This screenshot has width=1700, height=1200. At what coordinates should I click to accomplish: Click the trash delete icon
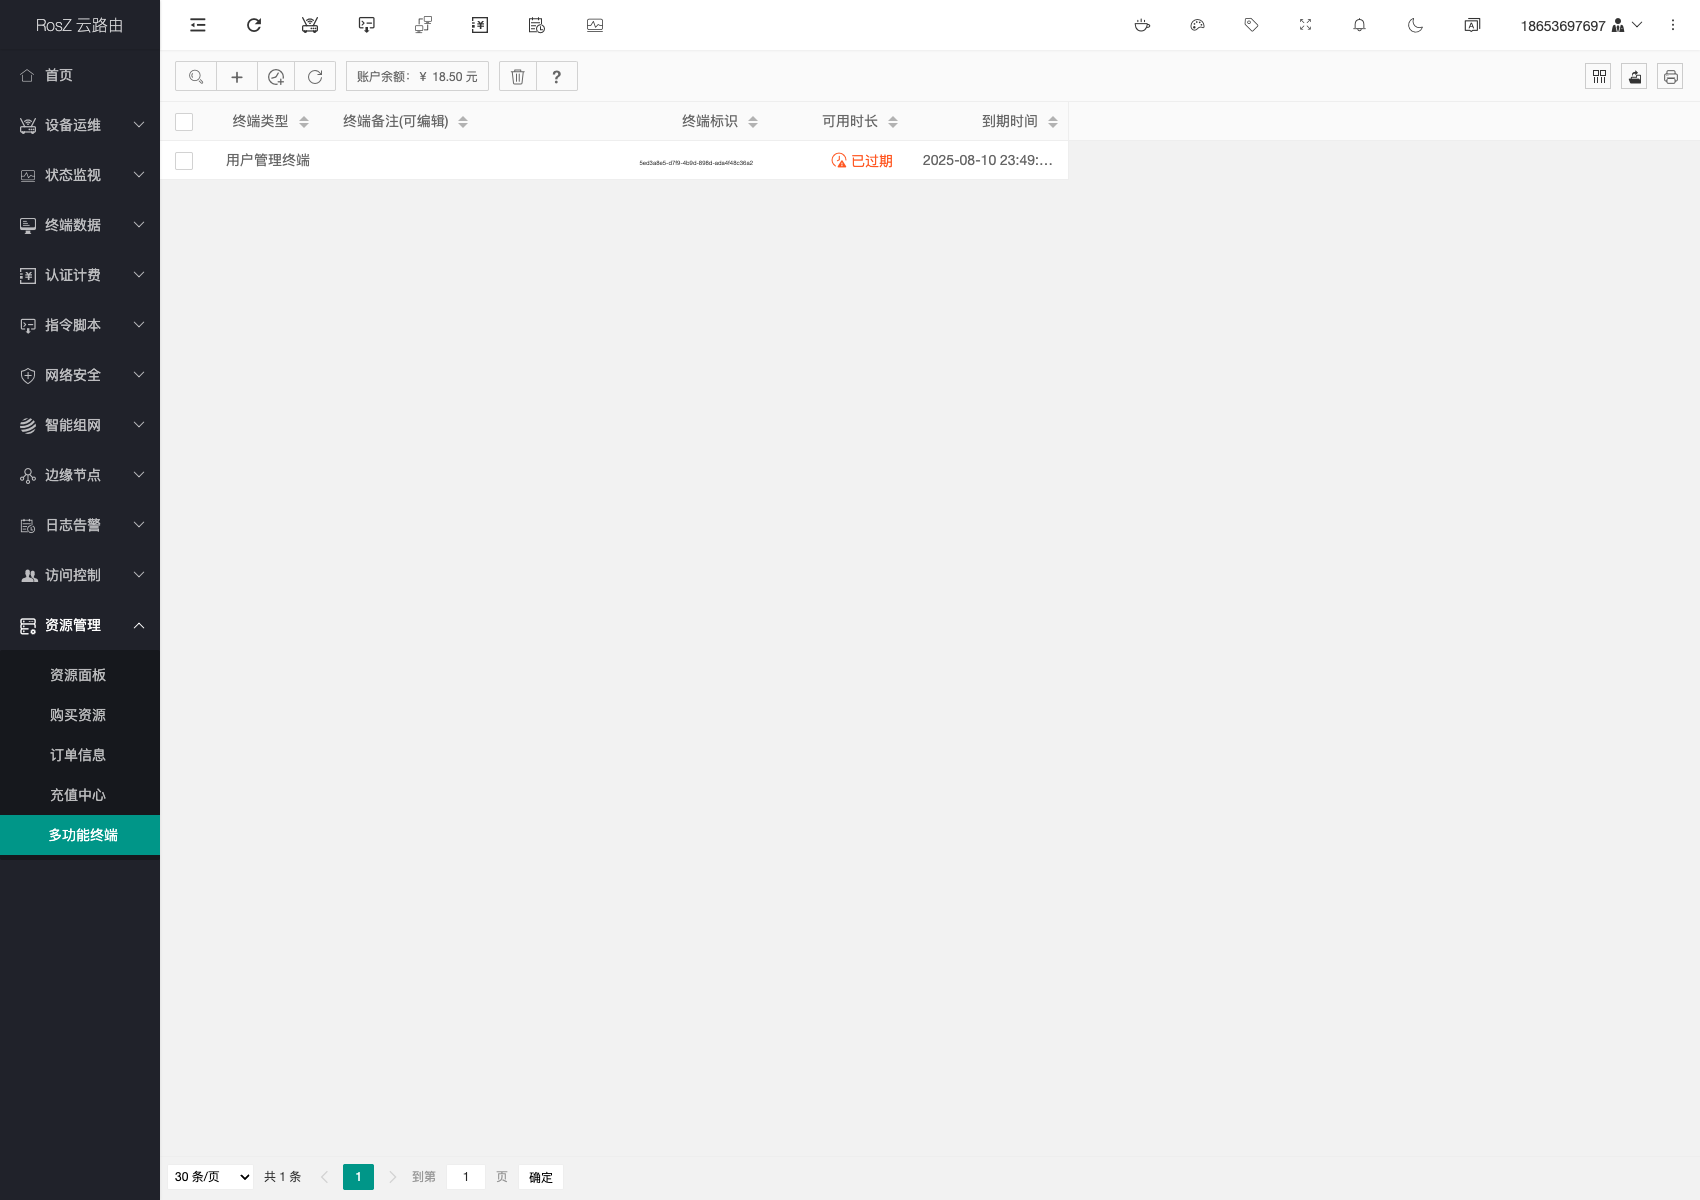[518, 77]
